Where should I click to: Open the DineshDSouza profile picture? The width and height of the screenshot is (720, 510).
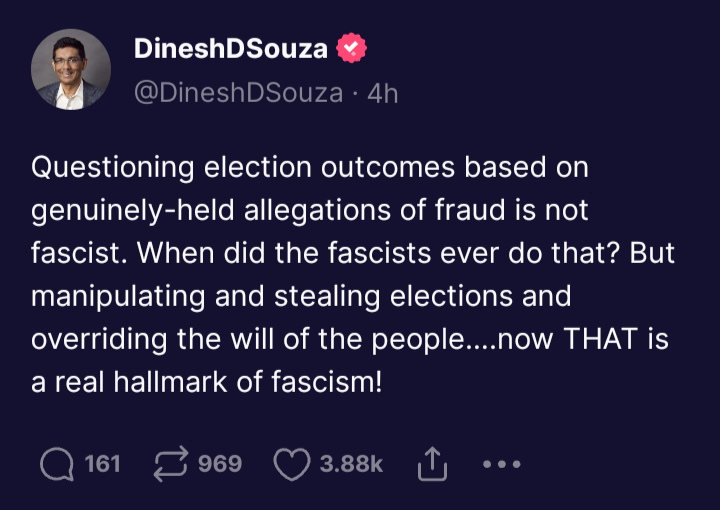click(x=71, y=69)
